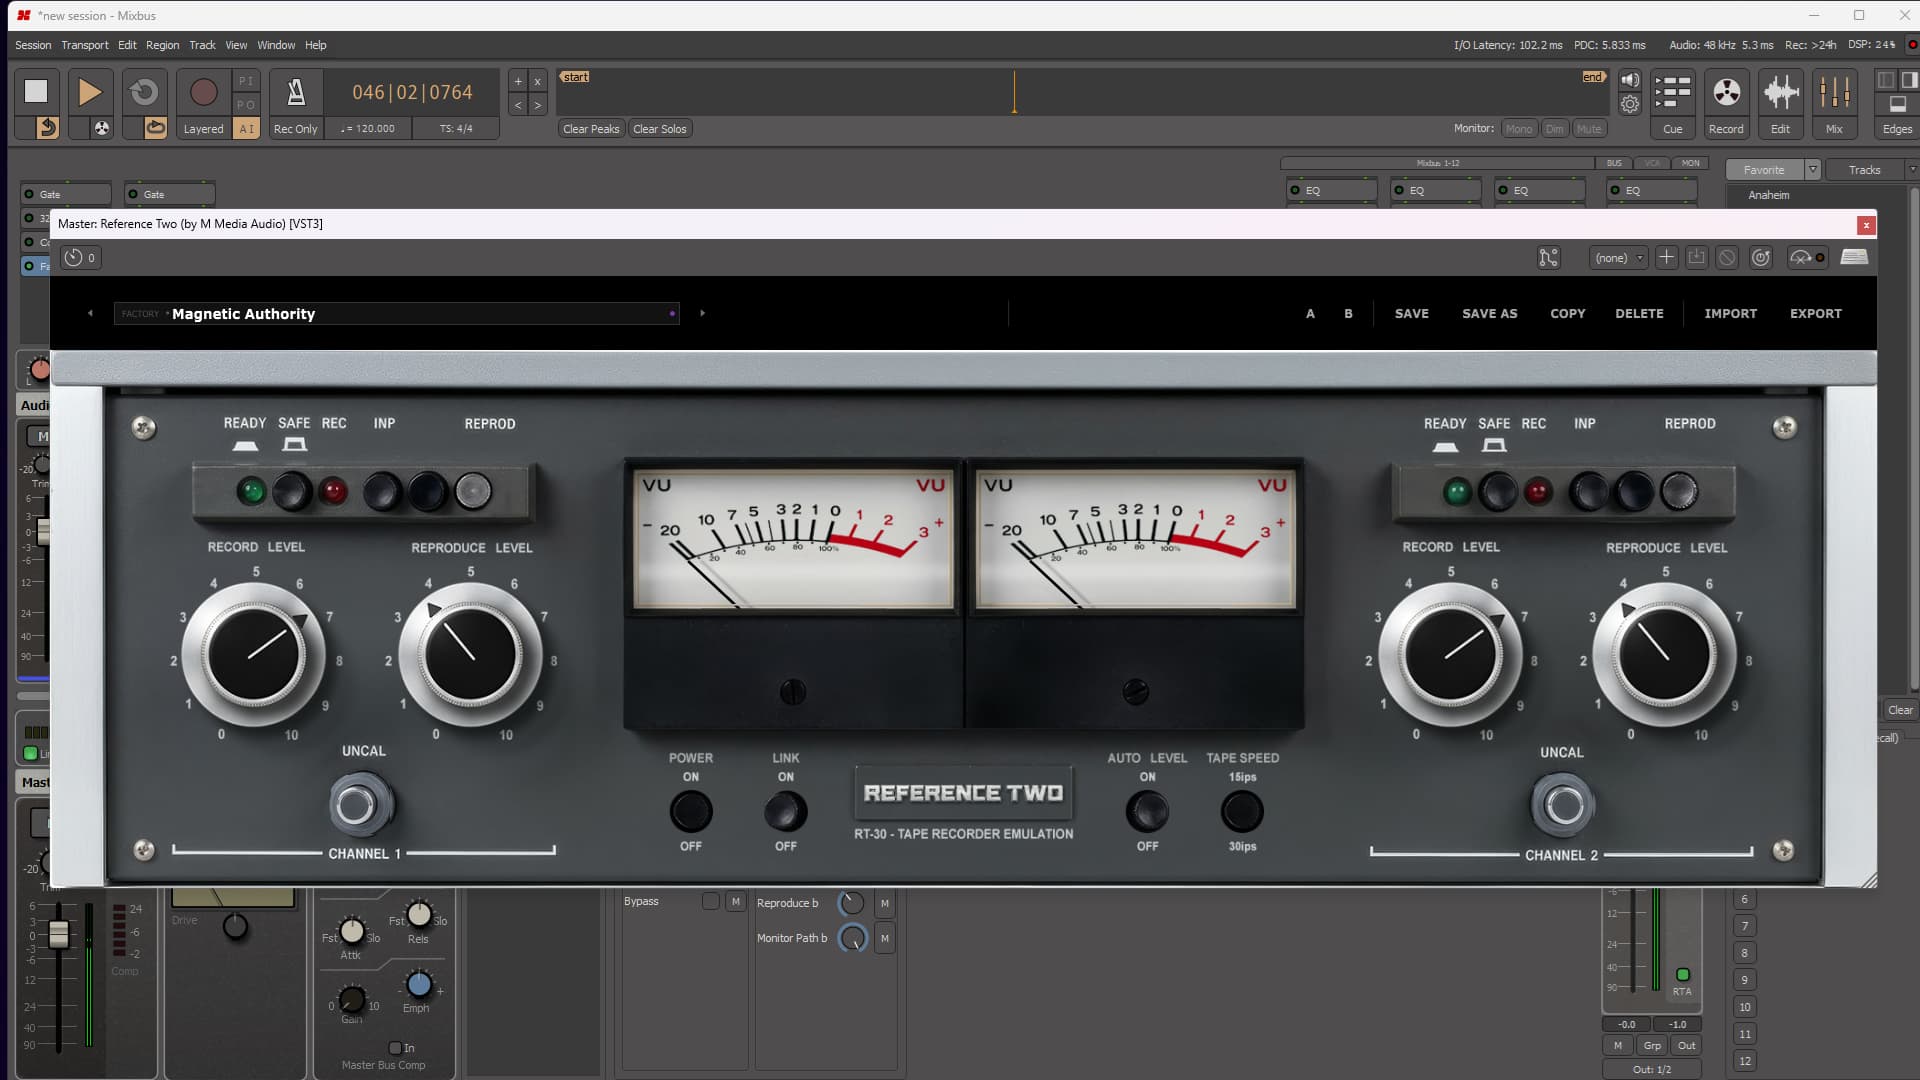Open the Track menu
This screenshot has width=1920, height=1080.
pos(202,45)
